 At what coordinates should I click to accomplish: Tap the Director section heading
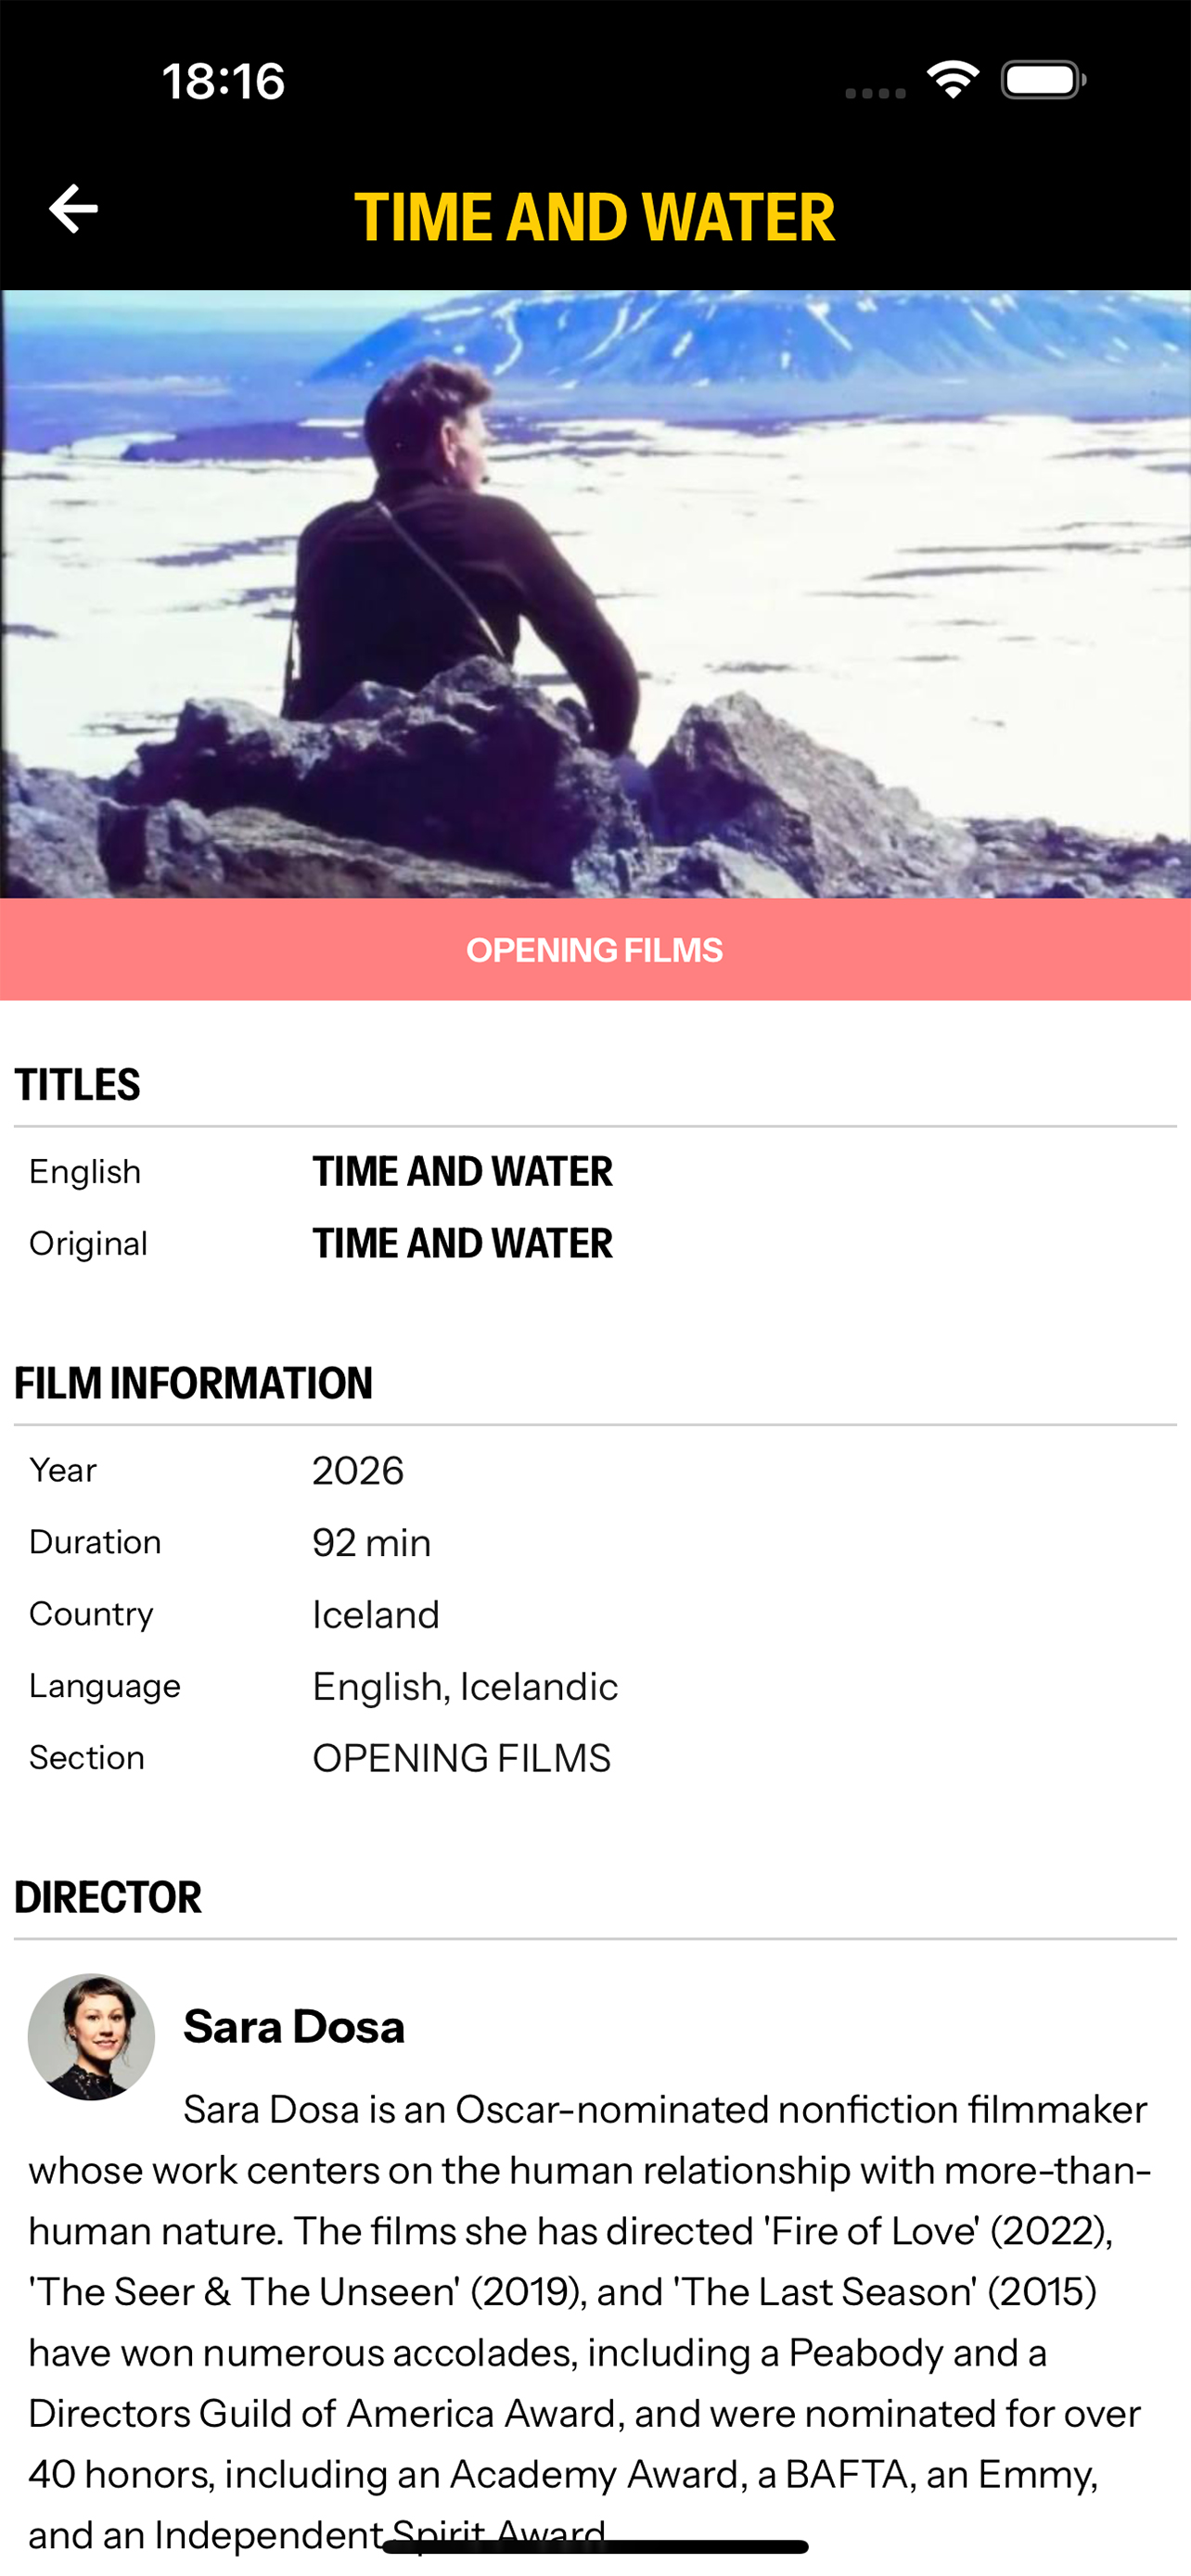pyautogui.click(x=108, y=1897)
